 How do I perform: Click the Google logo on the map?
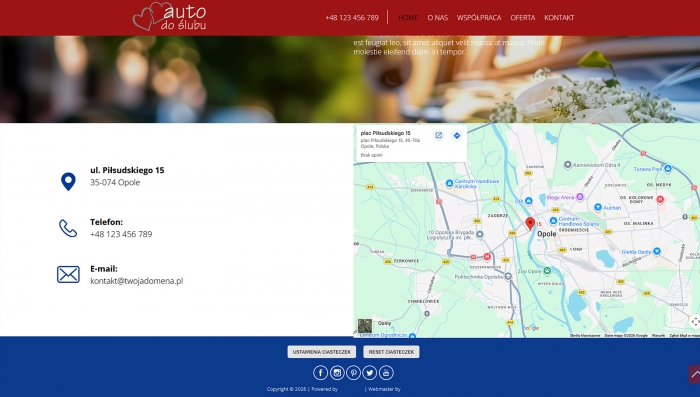click(x=530, y=328)
